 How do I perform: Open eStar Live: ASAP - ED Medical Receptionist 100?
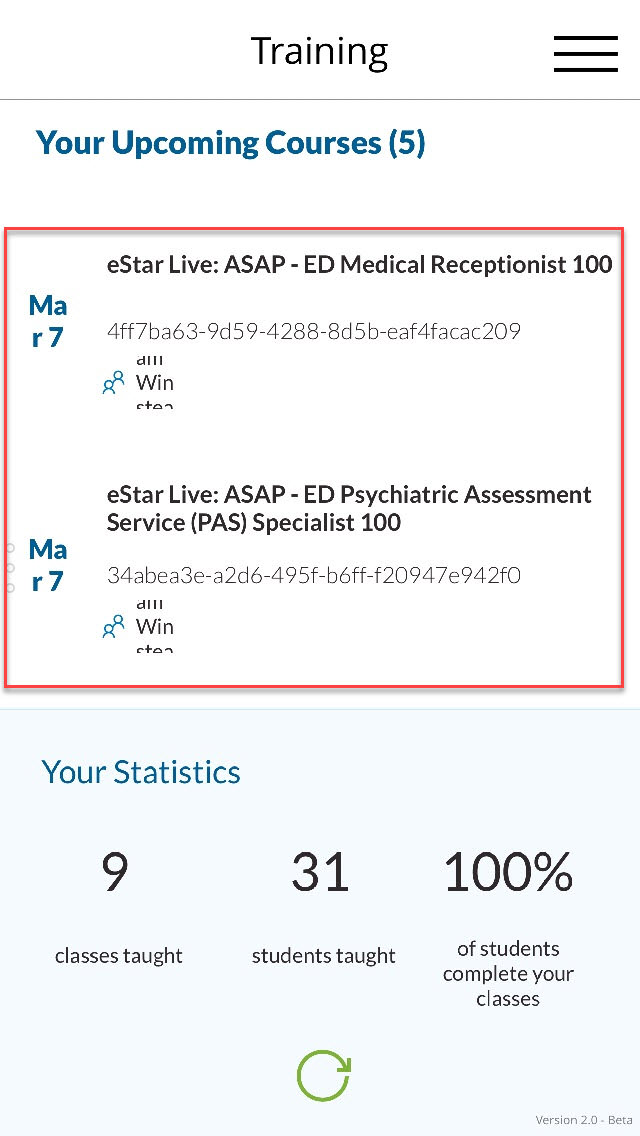click(x=360, y=264)
